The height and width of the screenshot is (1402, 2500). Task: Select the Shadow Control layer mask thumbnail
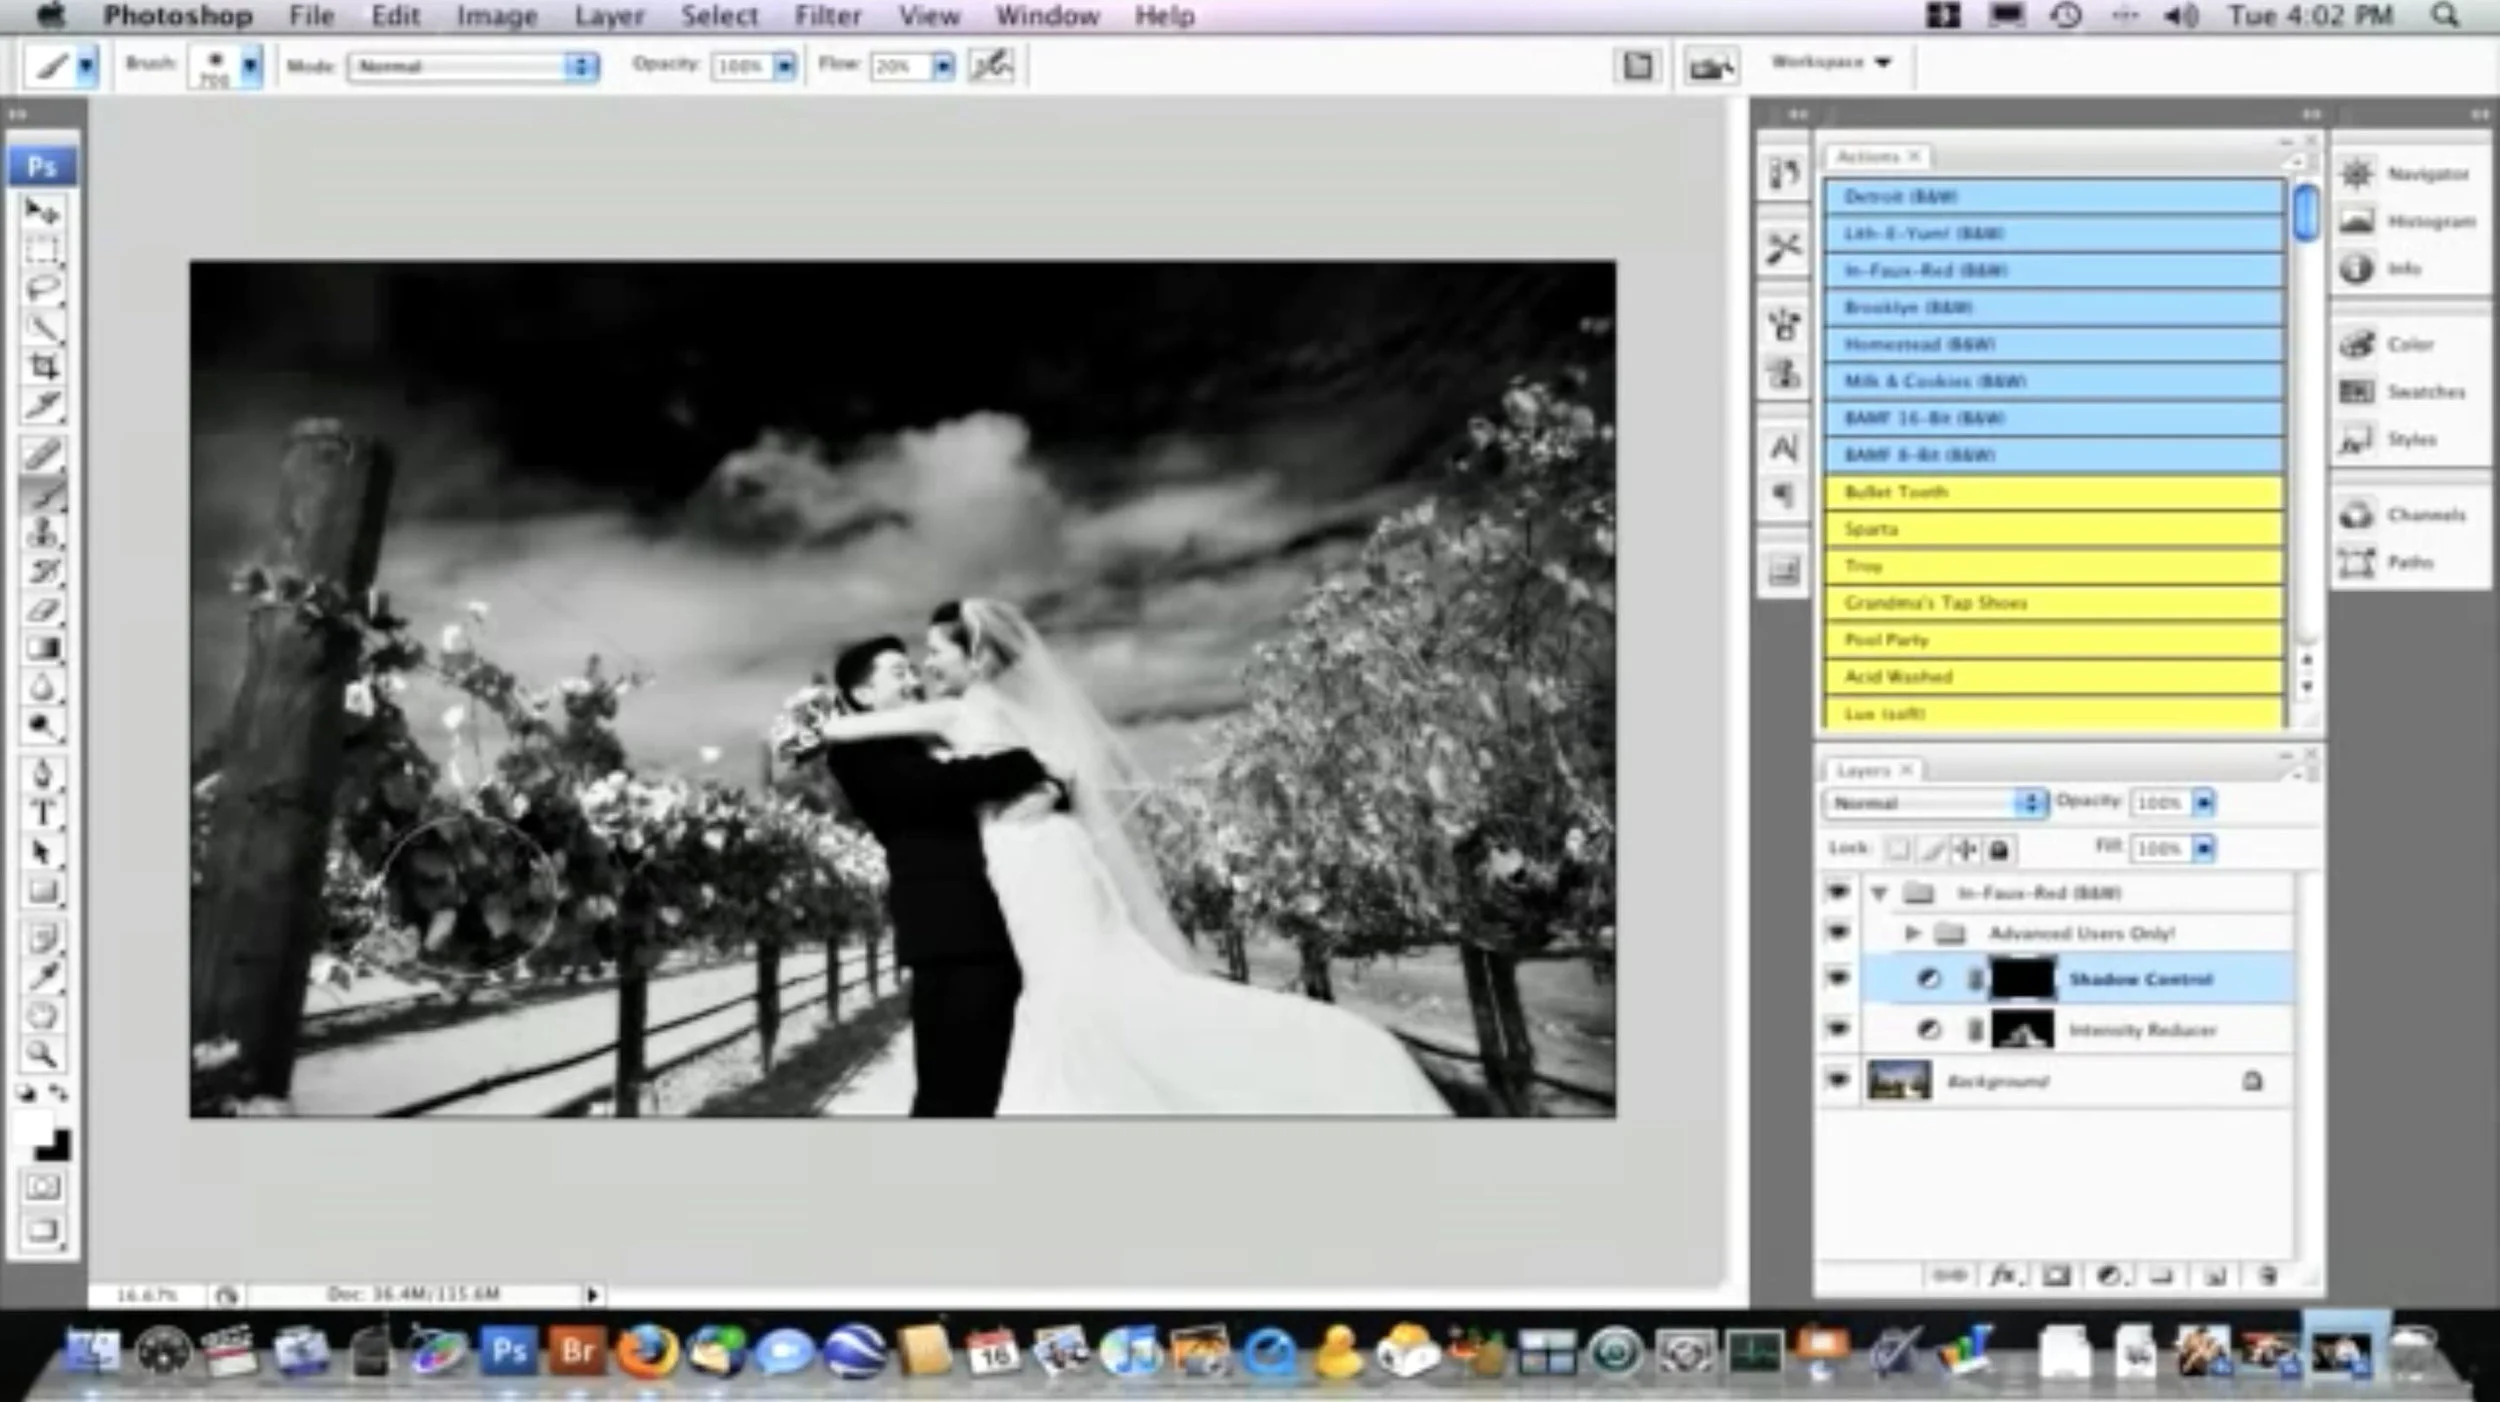click(2022, 979)
